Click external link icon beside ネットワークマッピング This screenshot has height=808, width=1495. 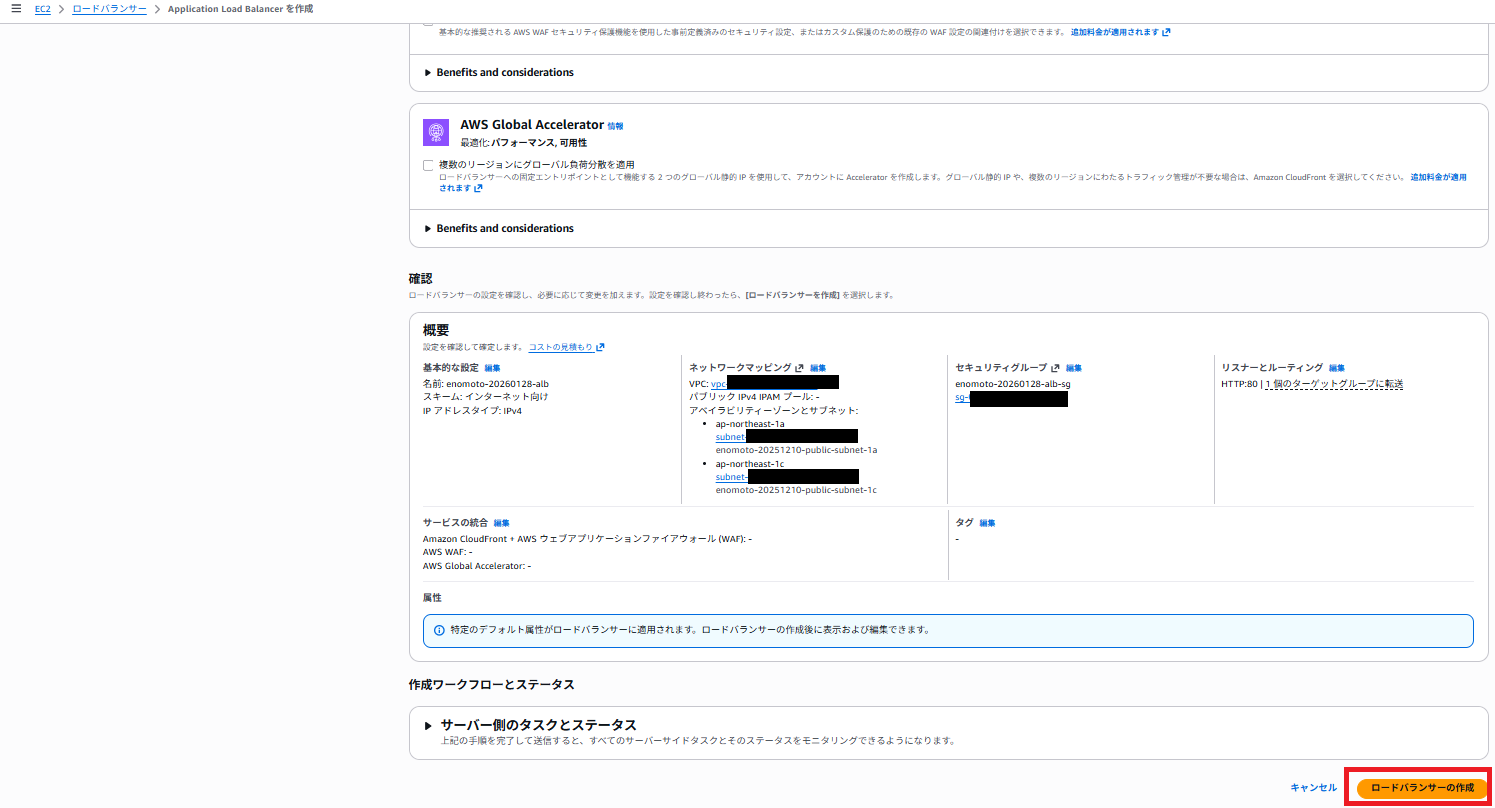coord(799,368)
